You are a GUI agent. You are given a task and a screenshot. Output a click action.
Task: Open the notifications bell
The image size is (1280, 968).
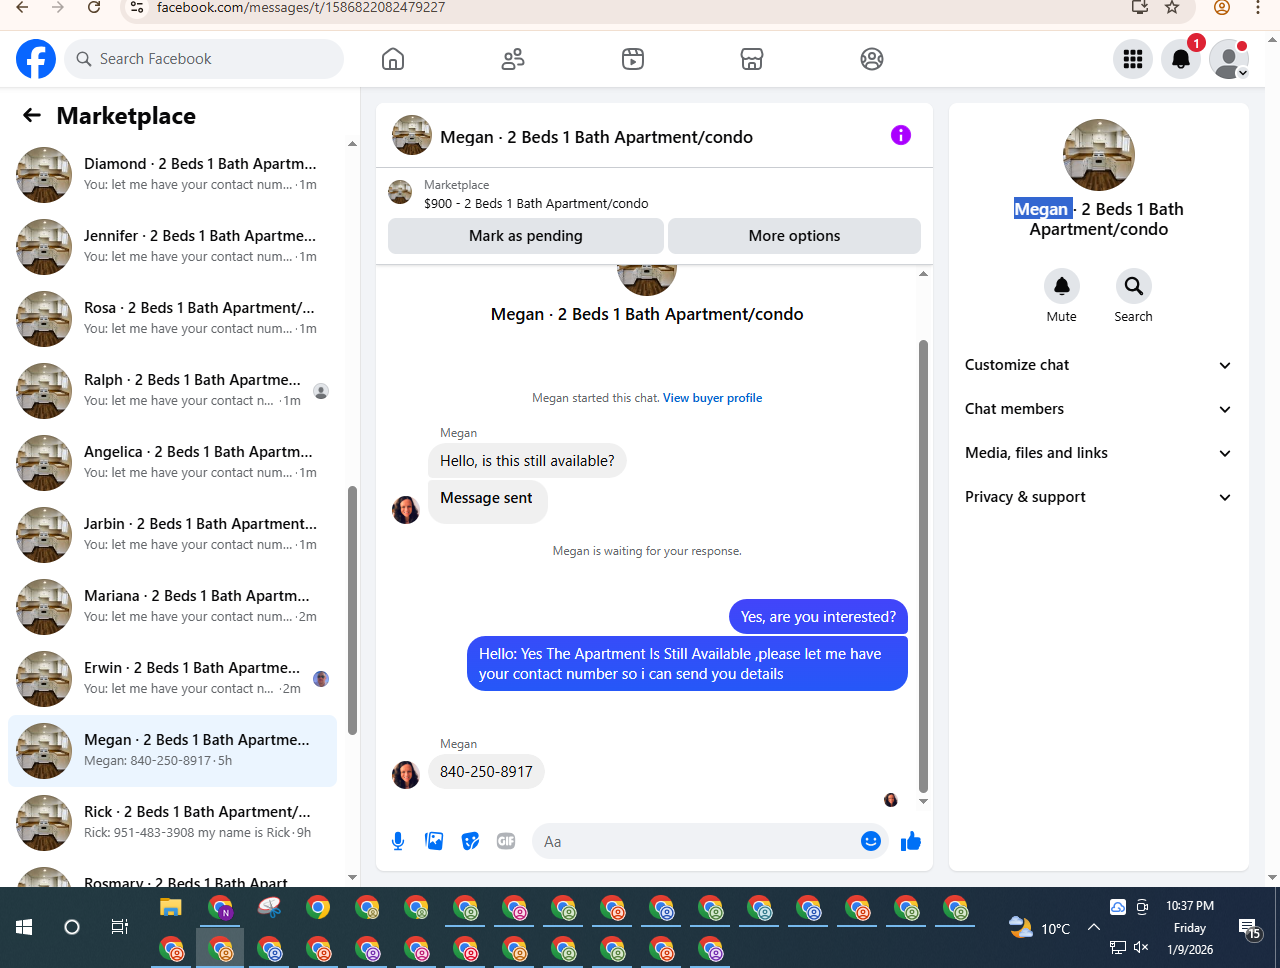(x=1181, y=59)
